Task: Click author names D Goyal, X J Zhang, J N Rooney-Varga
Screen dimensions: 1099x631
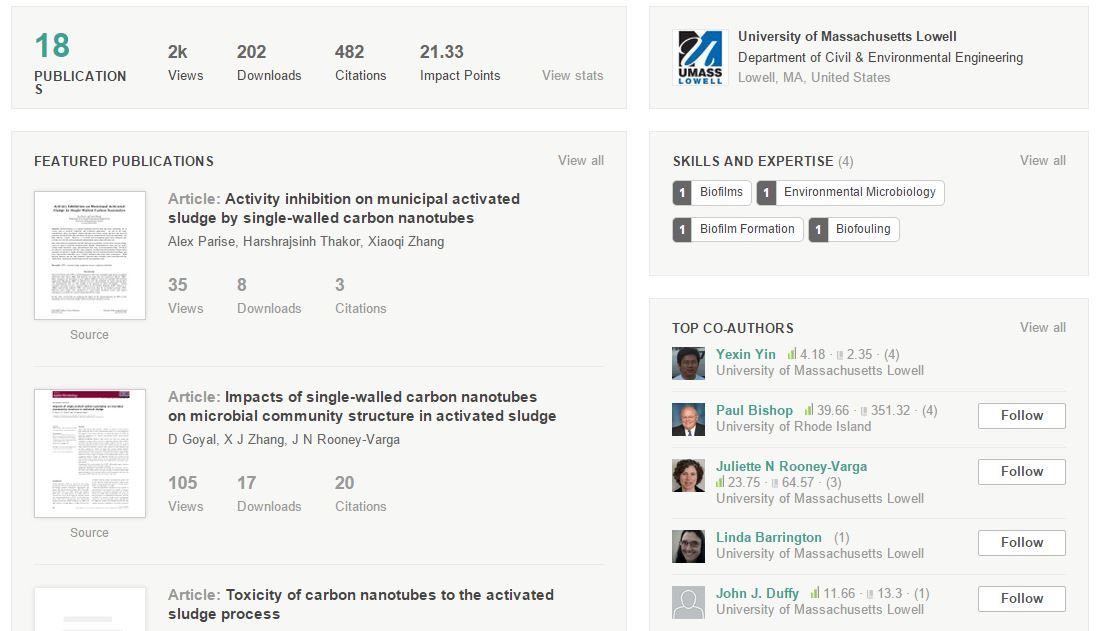Action: (284, 440)
